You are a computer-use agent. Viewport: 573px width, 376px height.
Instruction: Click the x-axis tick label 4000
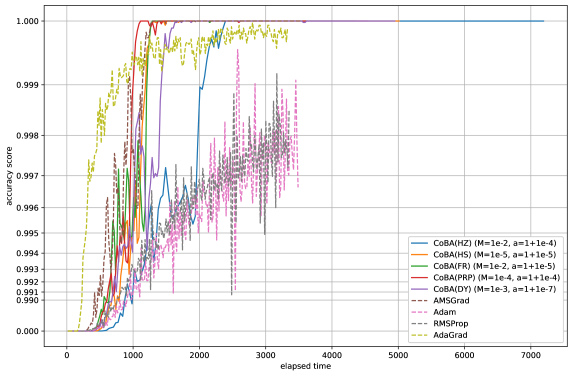coord(332,355)
